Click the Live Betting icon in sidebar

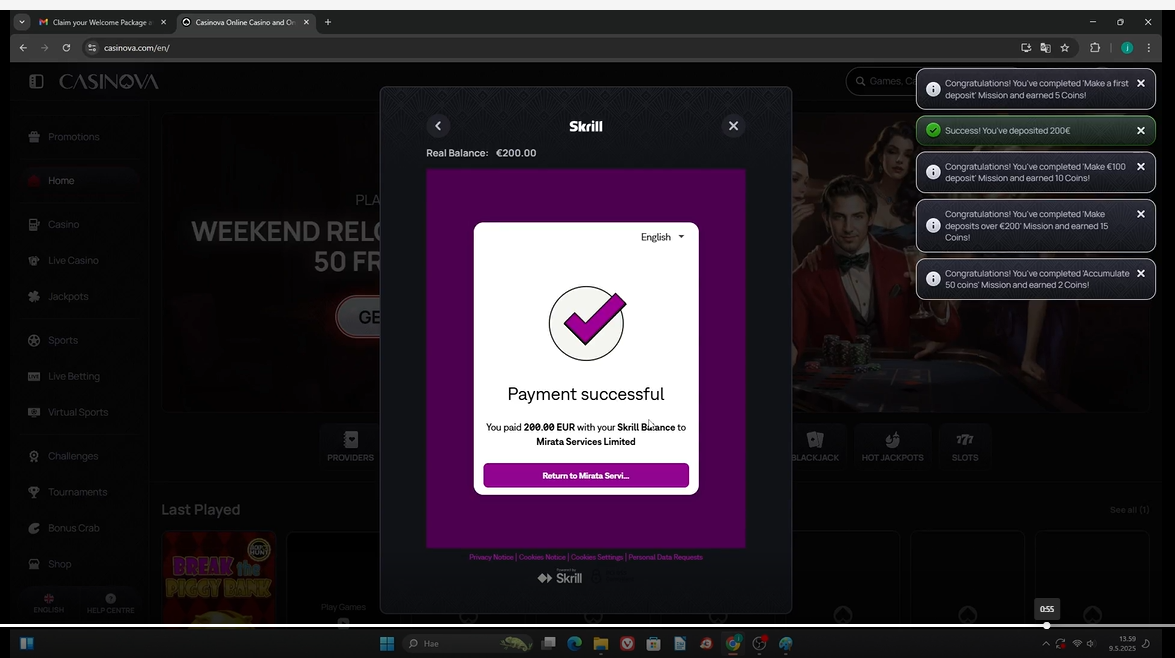click(34, 376)
